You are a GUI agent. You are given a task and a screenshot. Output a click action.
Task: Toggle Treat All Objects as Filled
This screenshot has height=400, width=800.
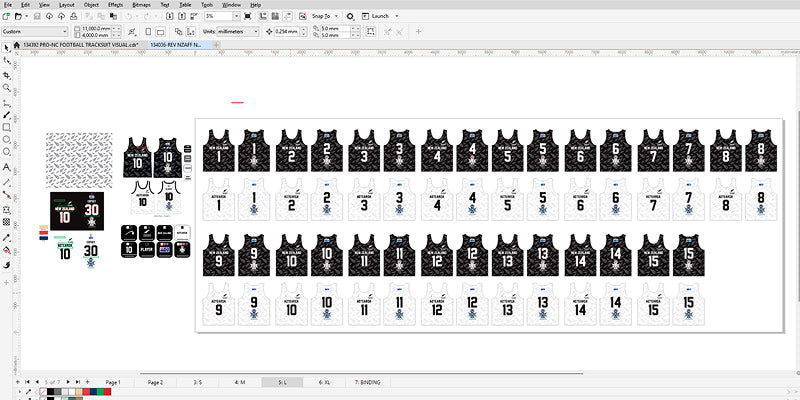point(370,32)
